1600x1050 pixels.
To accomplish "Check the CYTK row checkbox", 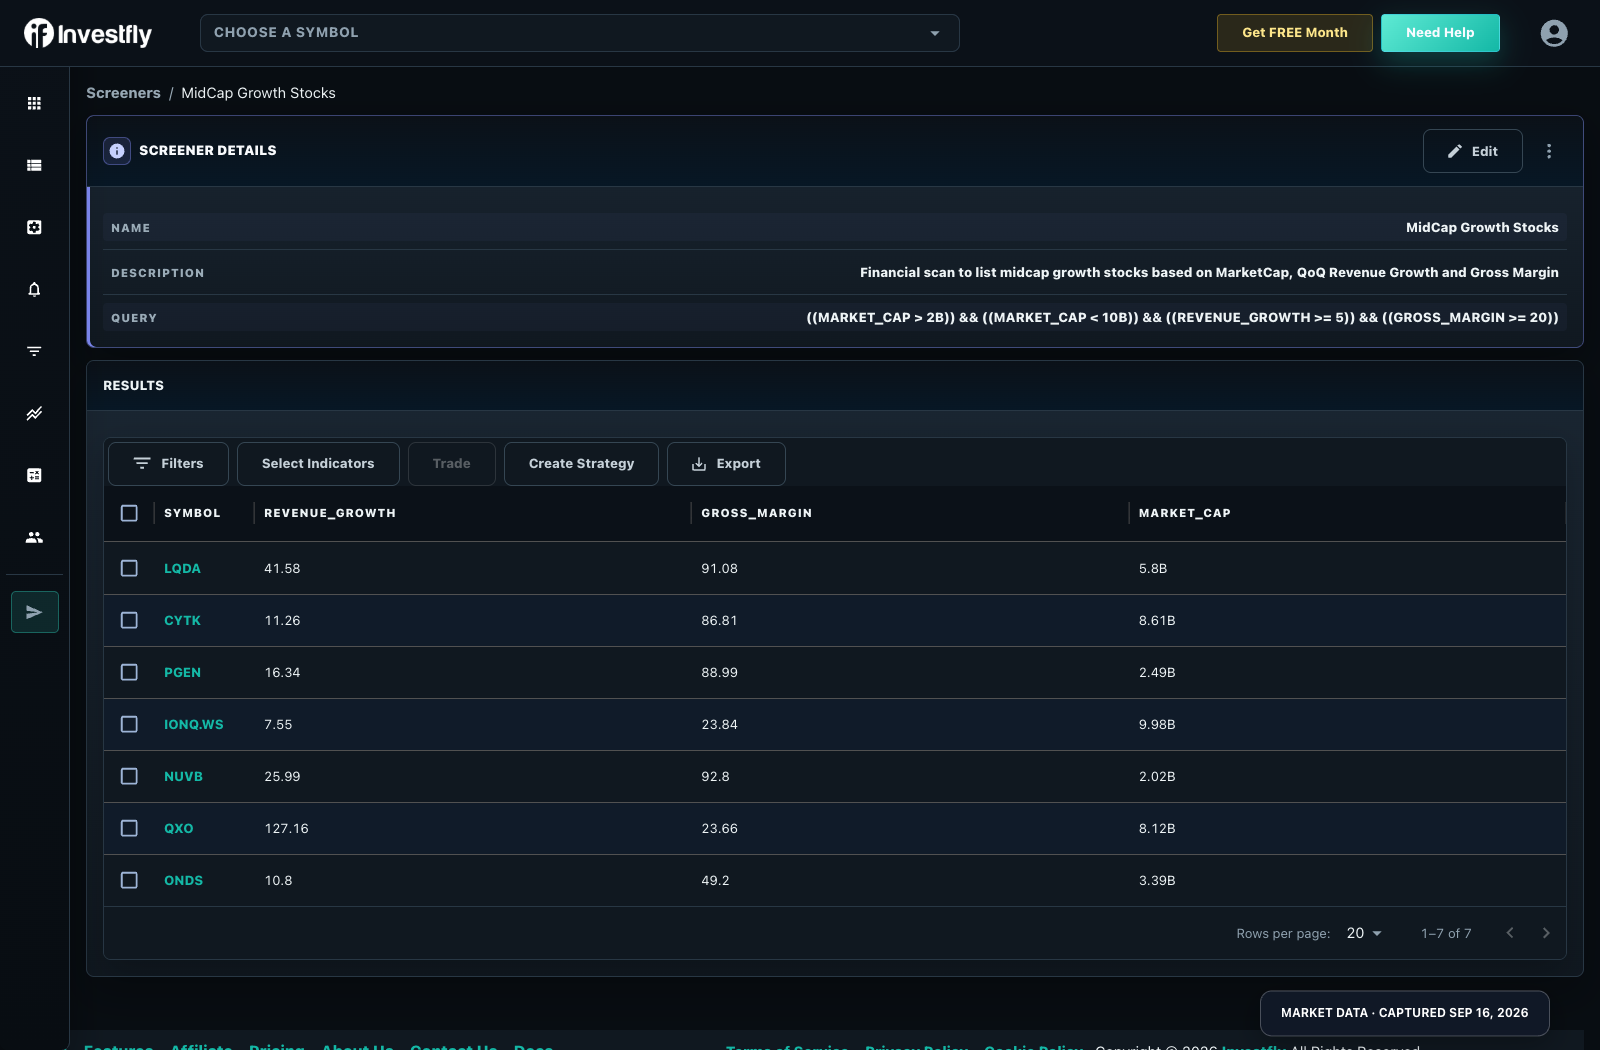I will click(x=129, y=620).
